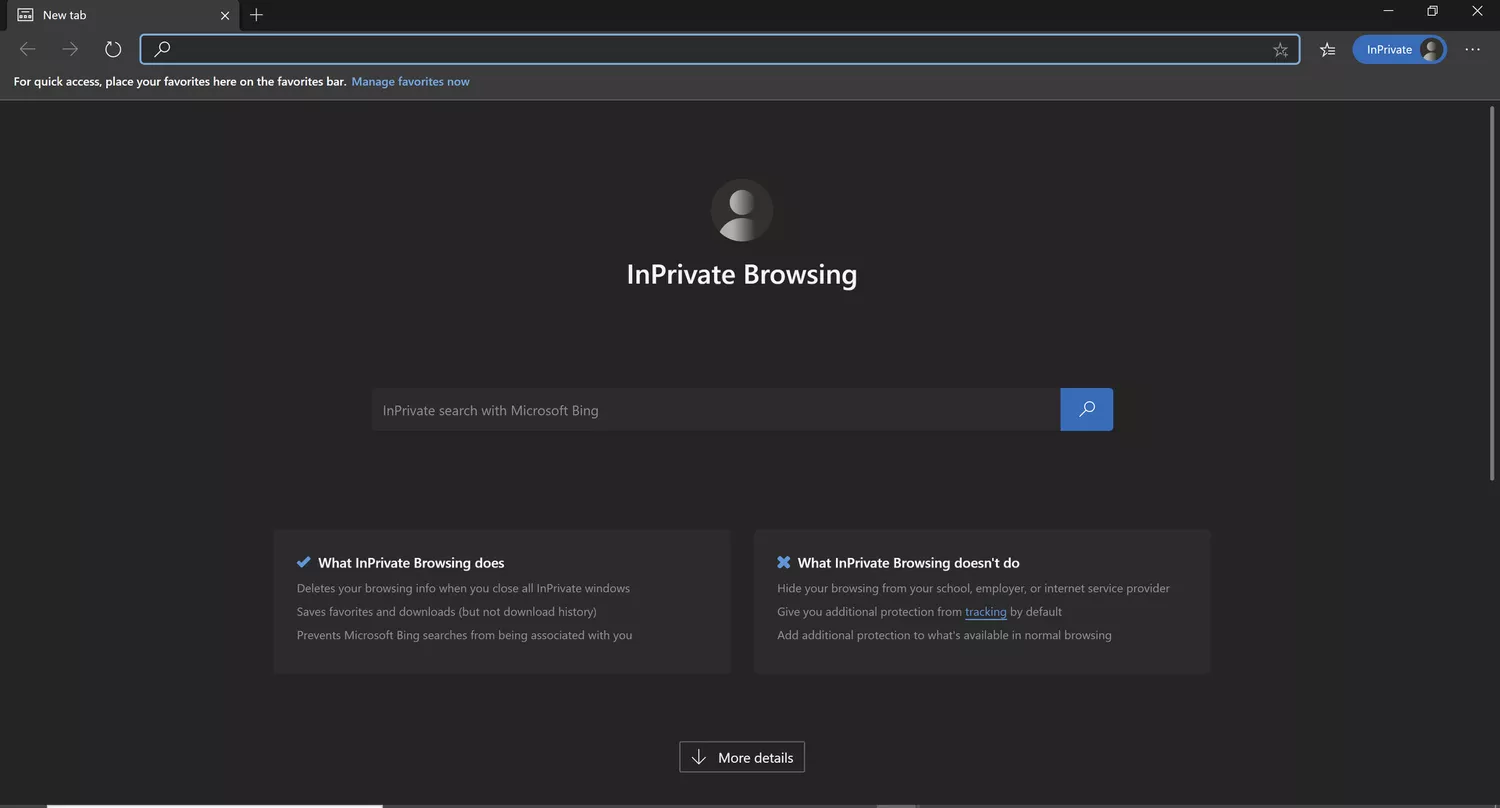
Task: Click the More details button
Action: [742, 757]
